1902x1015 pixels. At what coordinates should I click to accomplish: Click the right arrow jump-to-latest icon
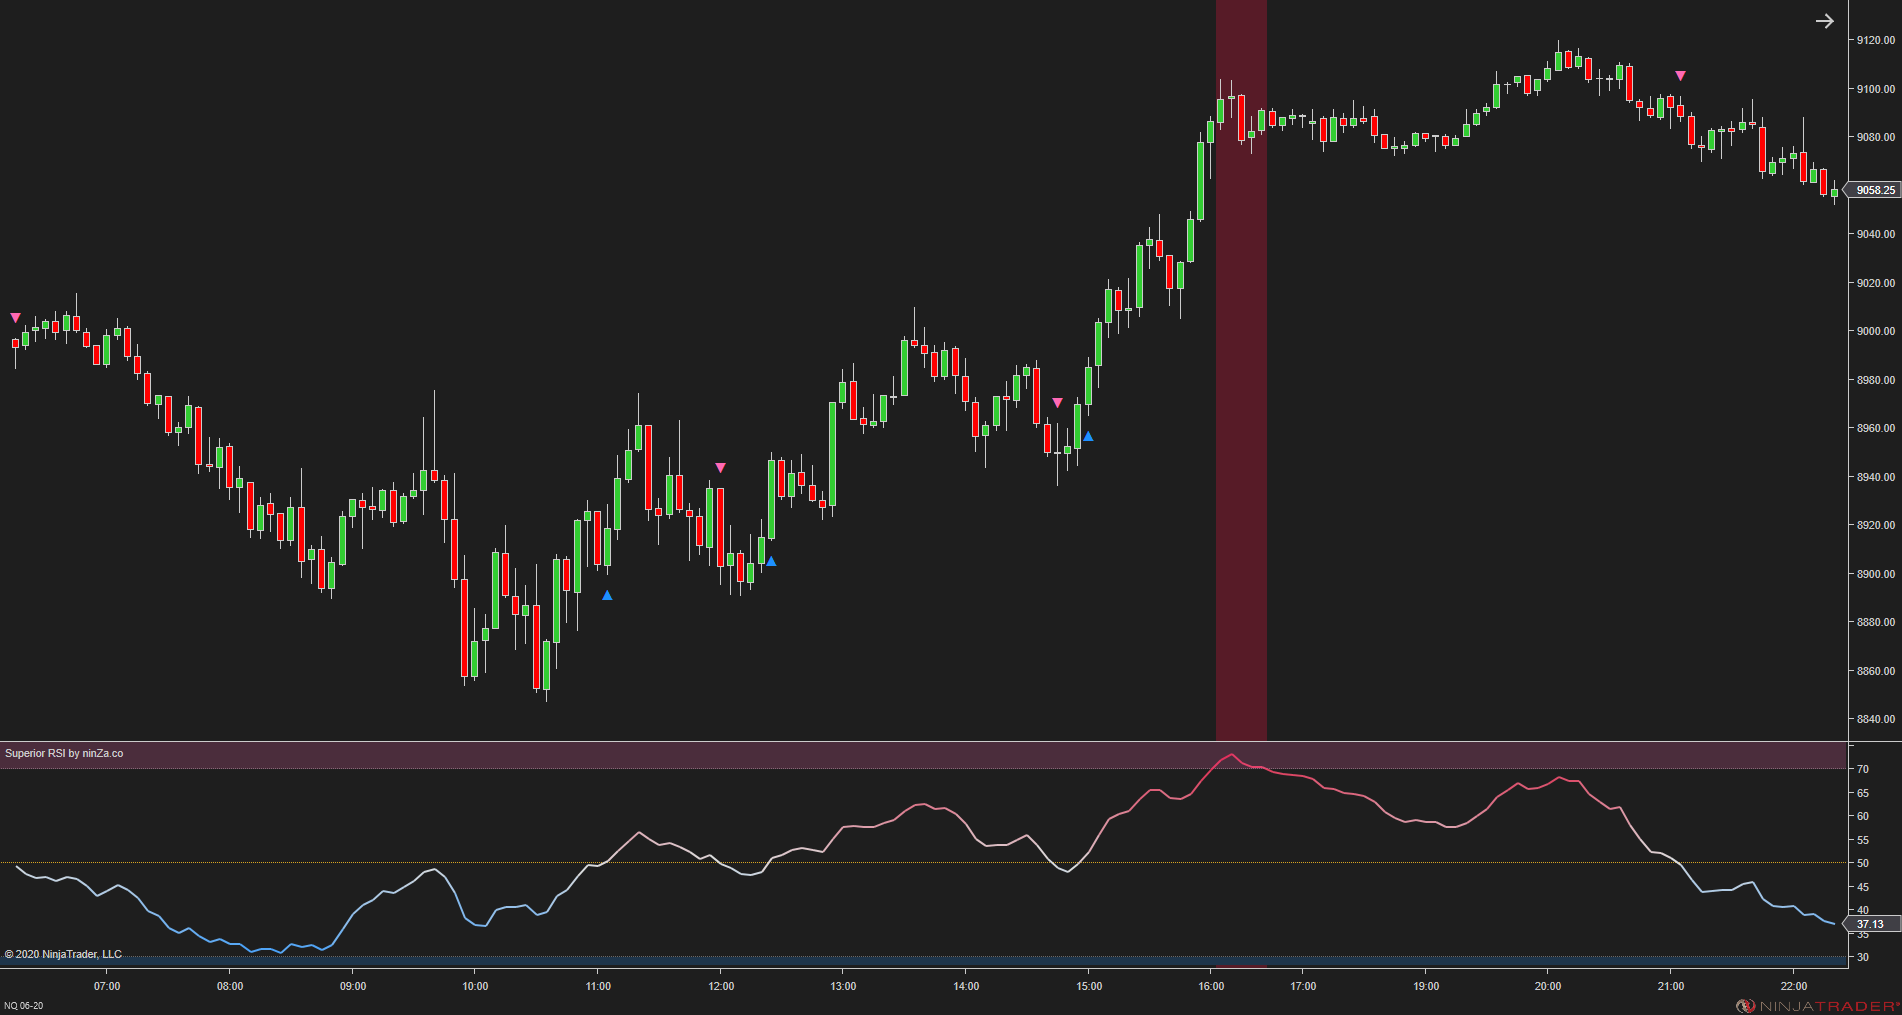tap(1826, 21)
